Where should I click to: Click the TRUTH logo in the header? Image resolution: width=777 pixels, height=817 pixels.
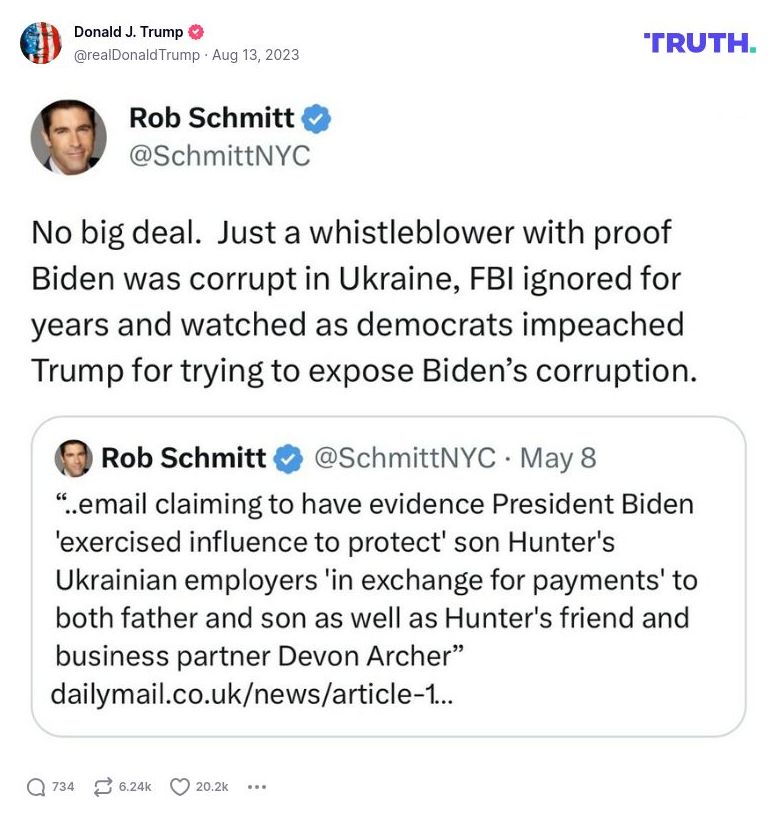[698, 43]
